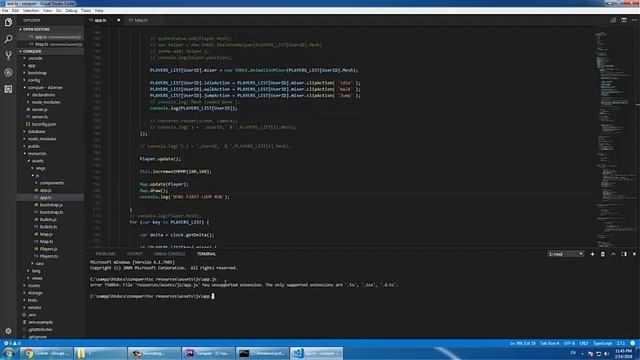Open the File menu
The height and width of the screenshot is (360, 640).
click(x=5, y=11)
